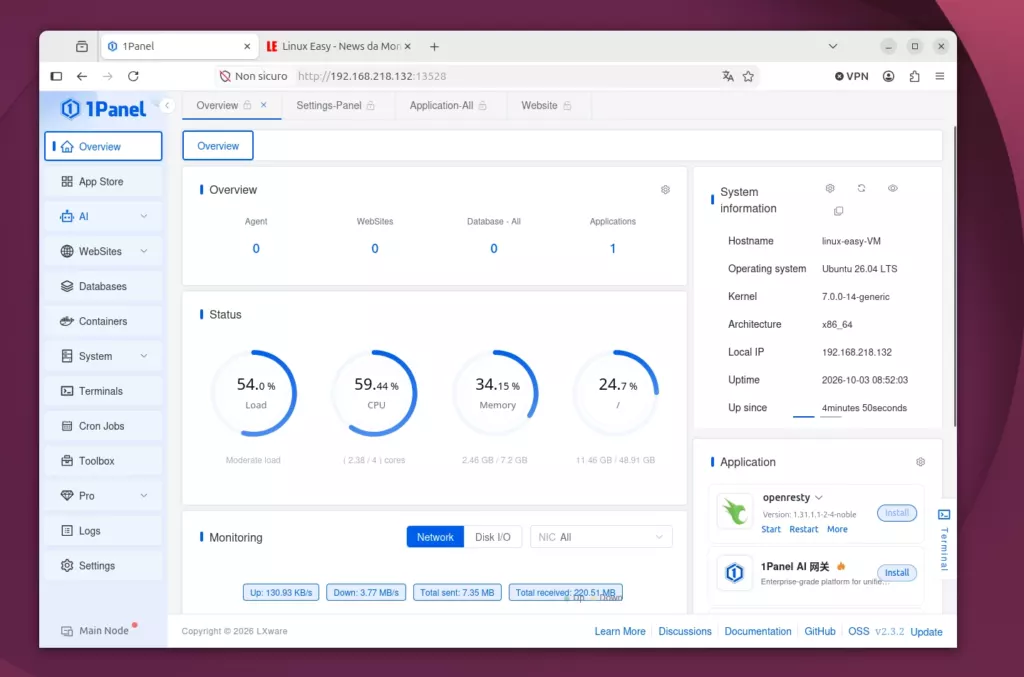1024x677 pixels.
Task: Open Settings in the sidebar
Action: click(x=103, y=565)
